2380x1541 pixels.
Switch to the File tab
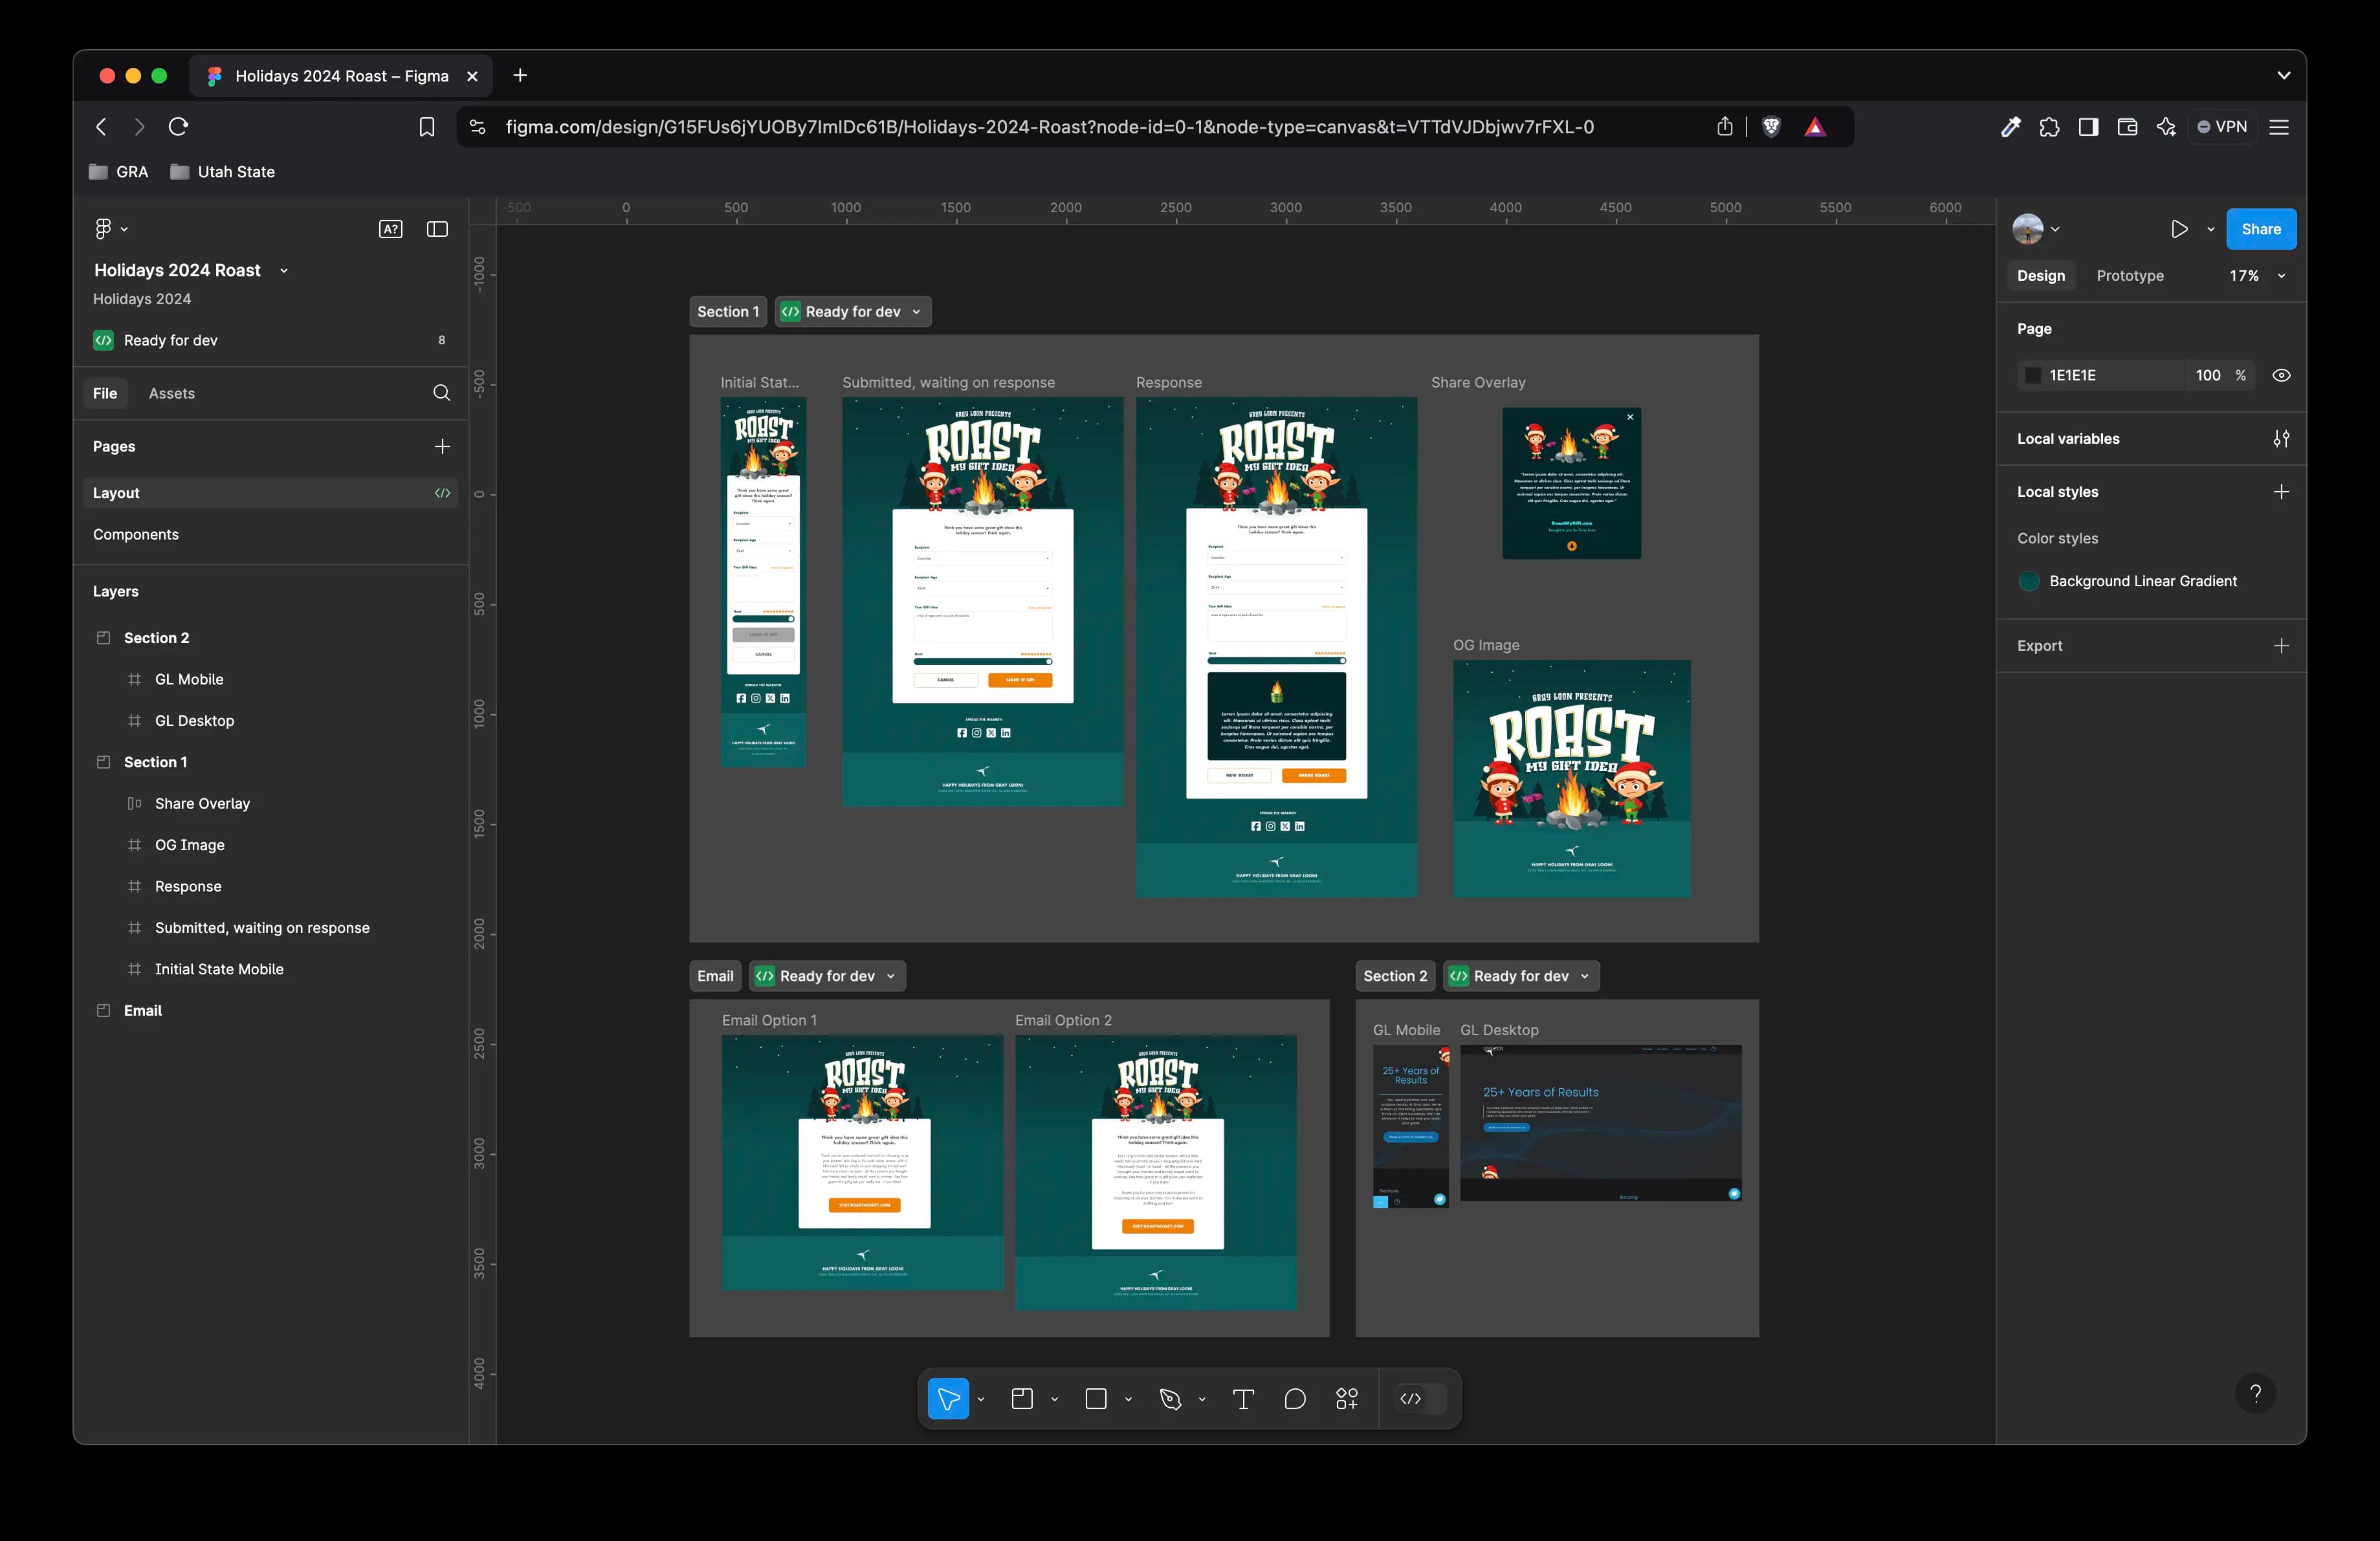(105, 393)
